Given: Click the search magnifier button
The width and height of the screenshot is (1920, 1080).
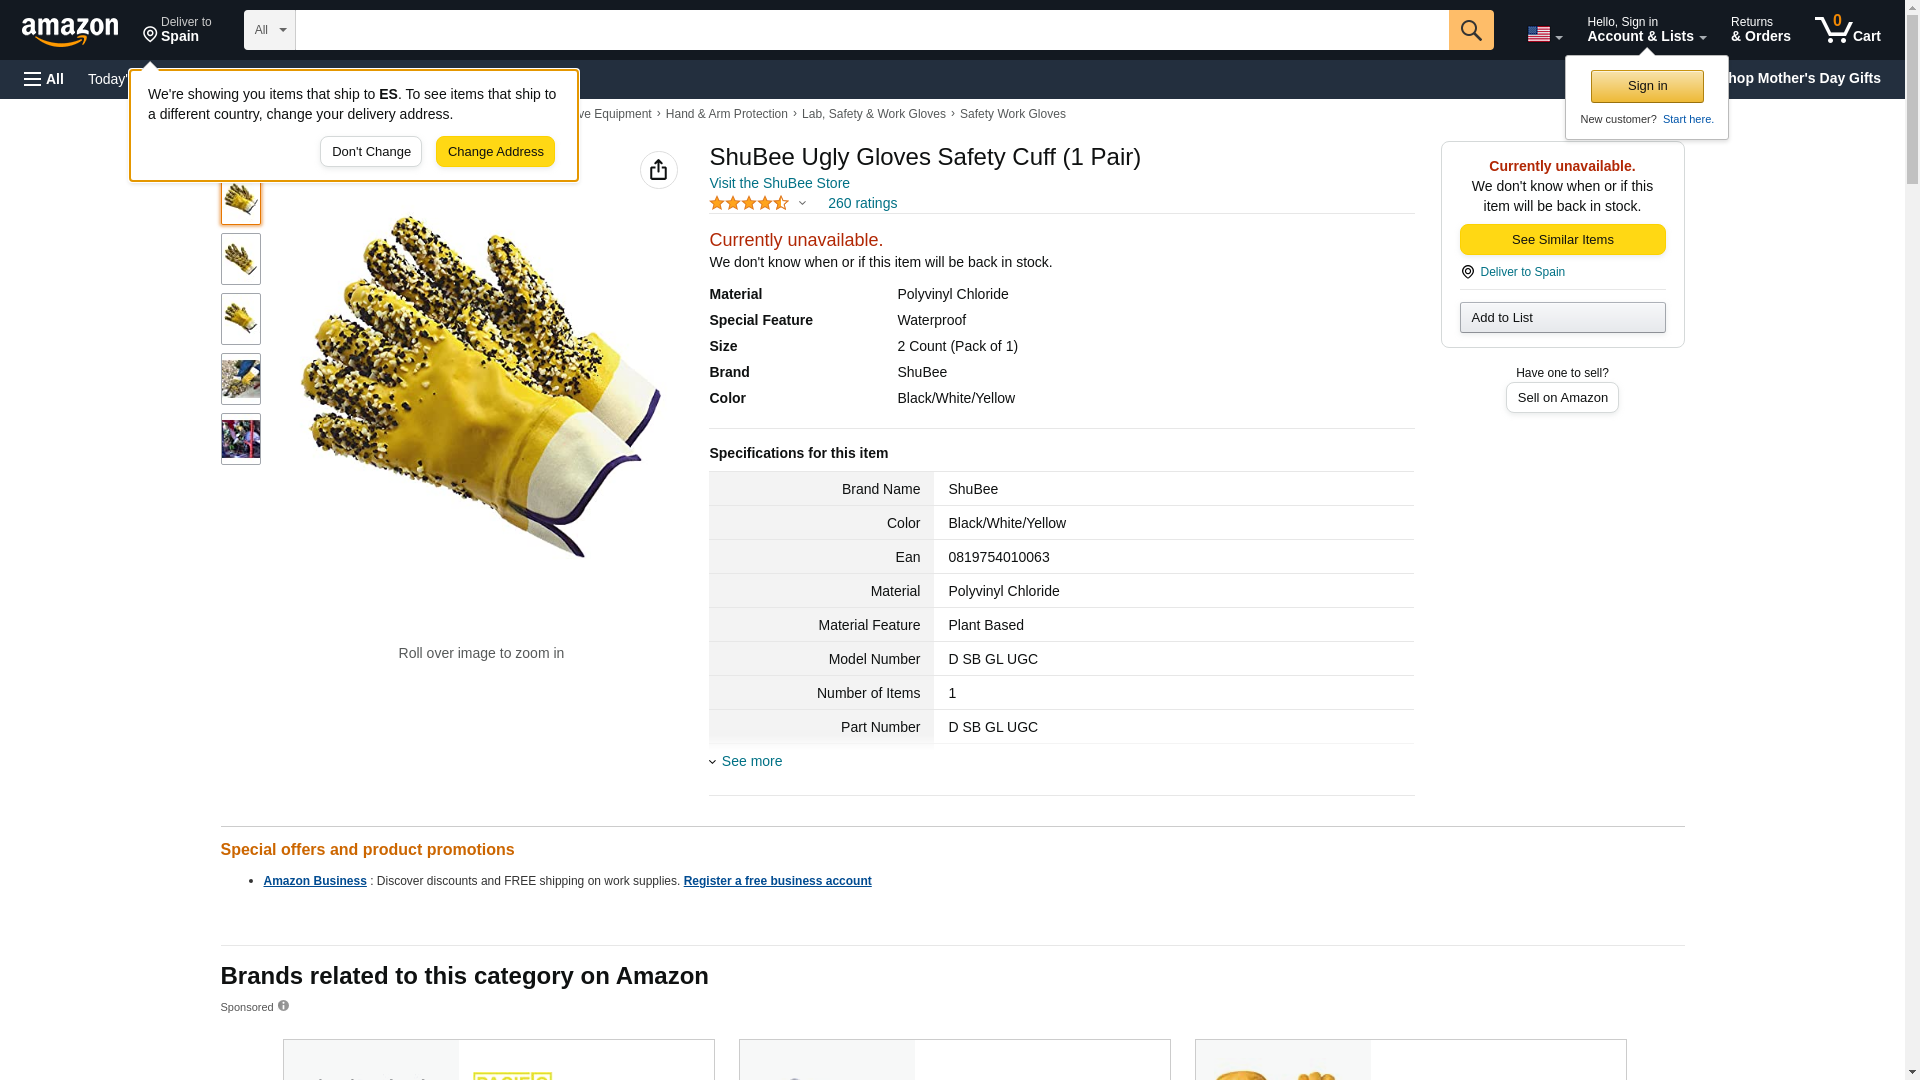Looking at the screenshot, I should coord(1470,30).
